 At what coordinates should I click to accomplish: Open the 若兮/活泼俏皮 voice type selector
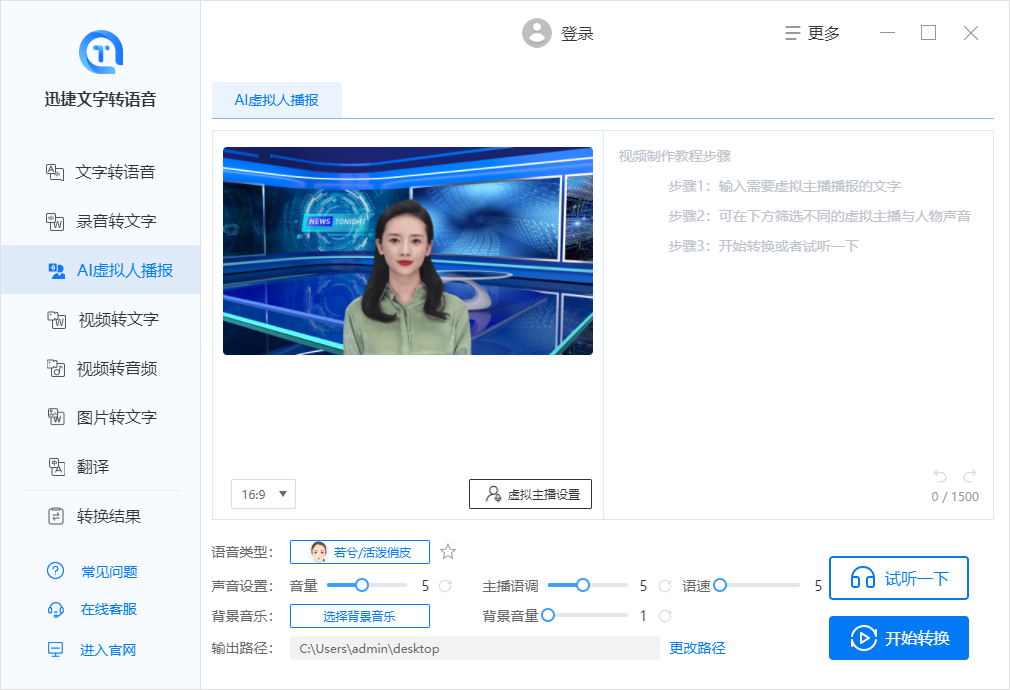click(x=360, y=551)
